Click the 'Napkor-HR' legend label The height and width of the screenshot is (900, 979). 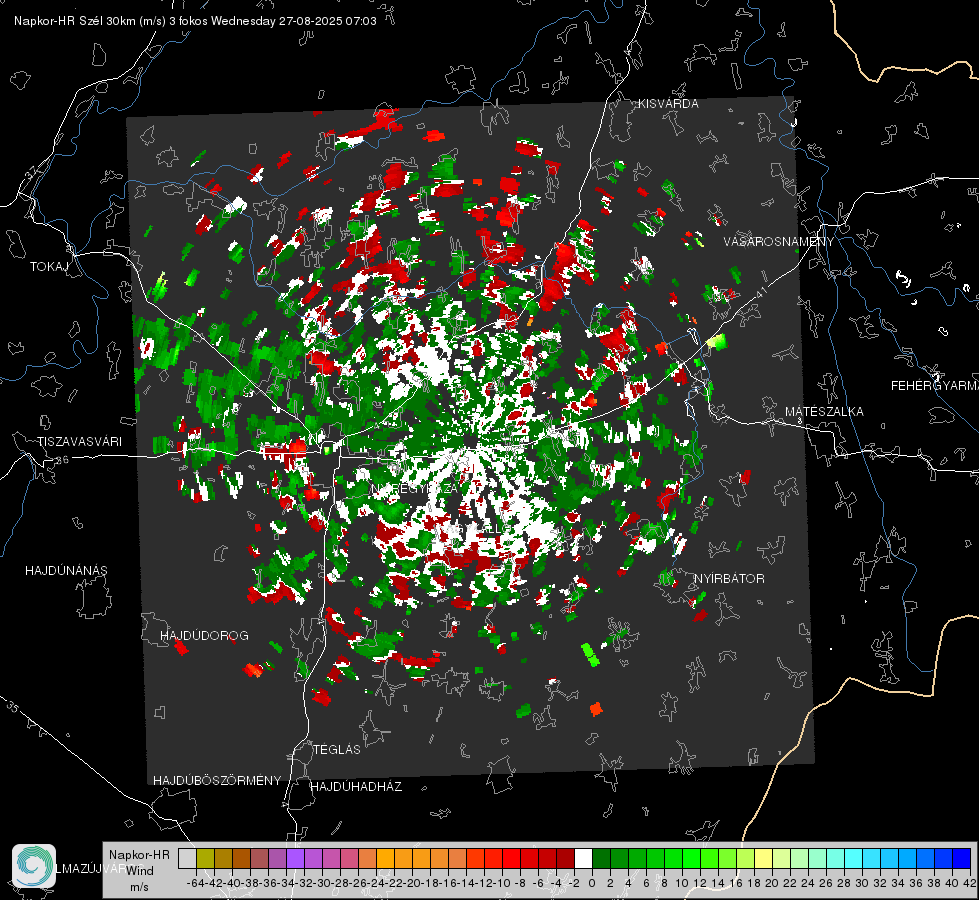tap(139, 854)
